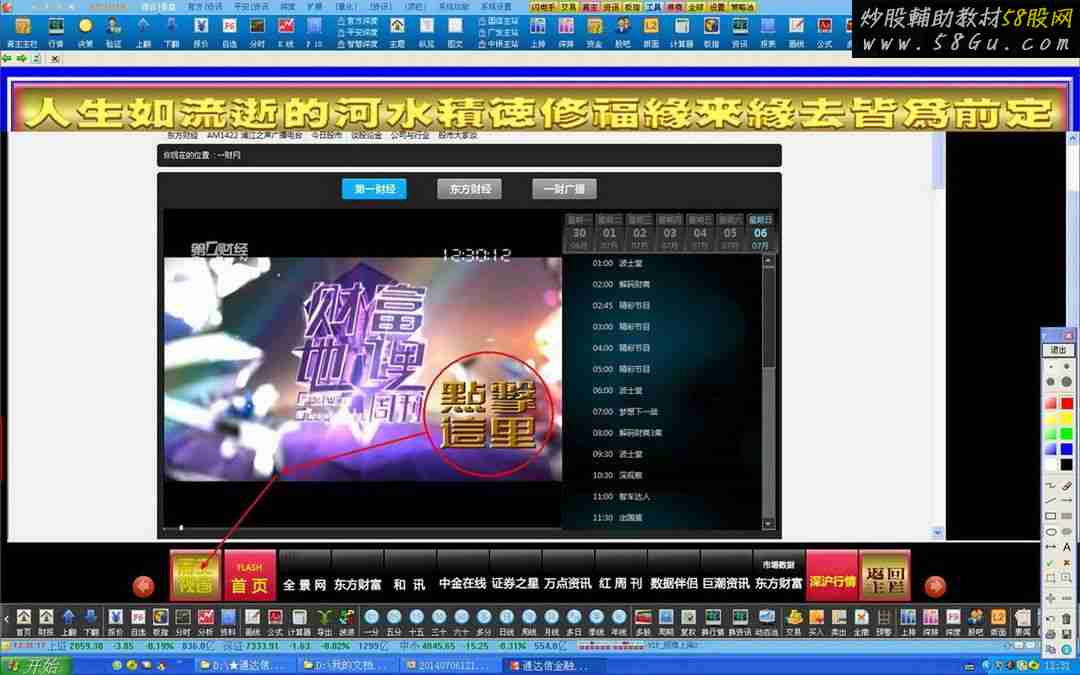Select the 06 date tab in schedule
The width and height of the screenshot is (1080, 675).
tap(760, 233)
